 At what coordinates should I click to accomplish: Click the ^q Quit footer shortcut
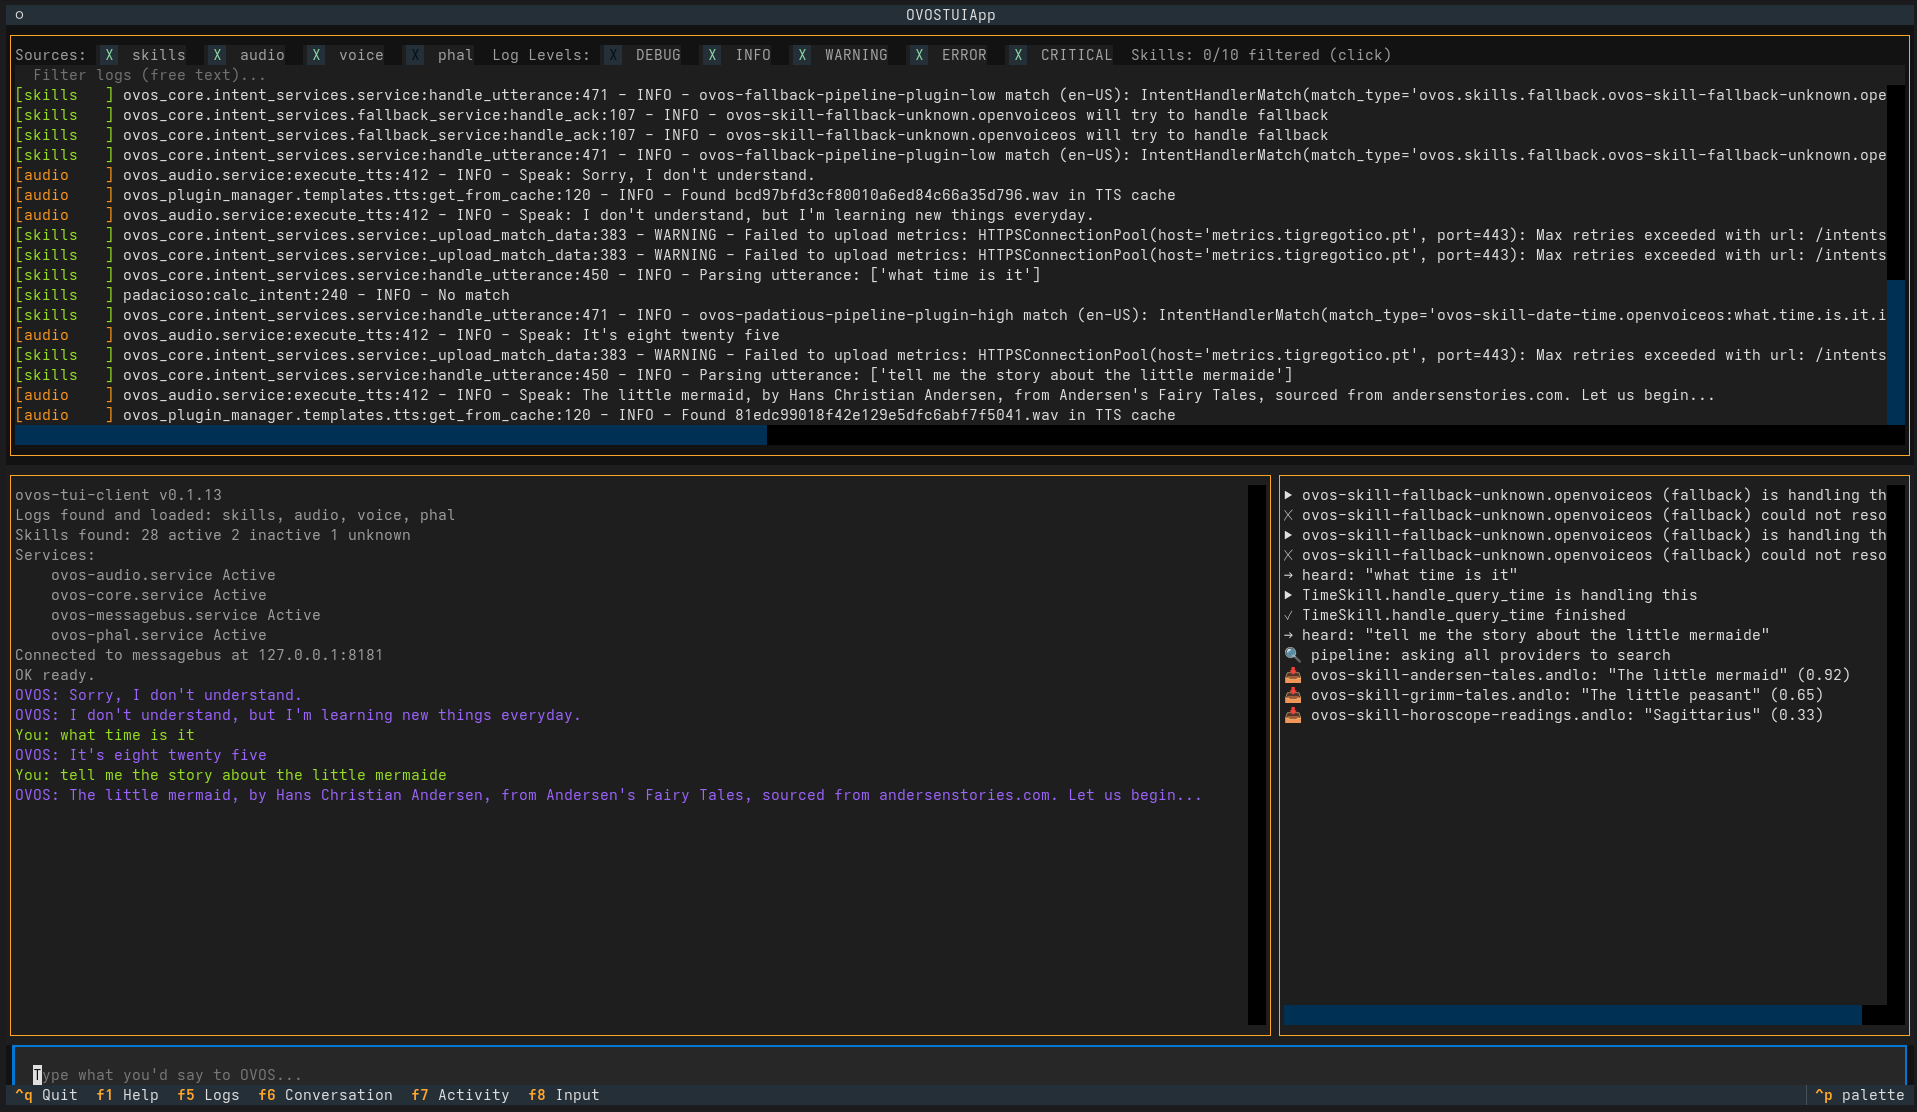[x=47, y=1095]
